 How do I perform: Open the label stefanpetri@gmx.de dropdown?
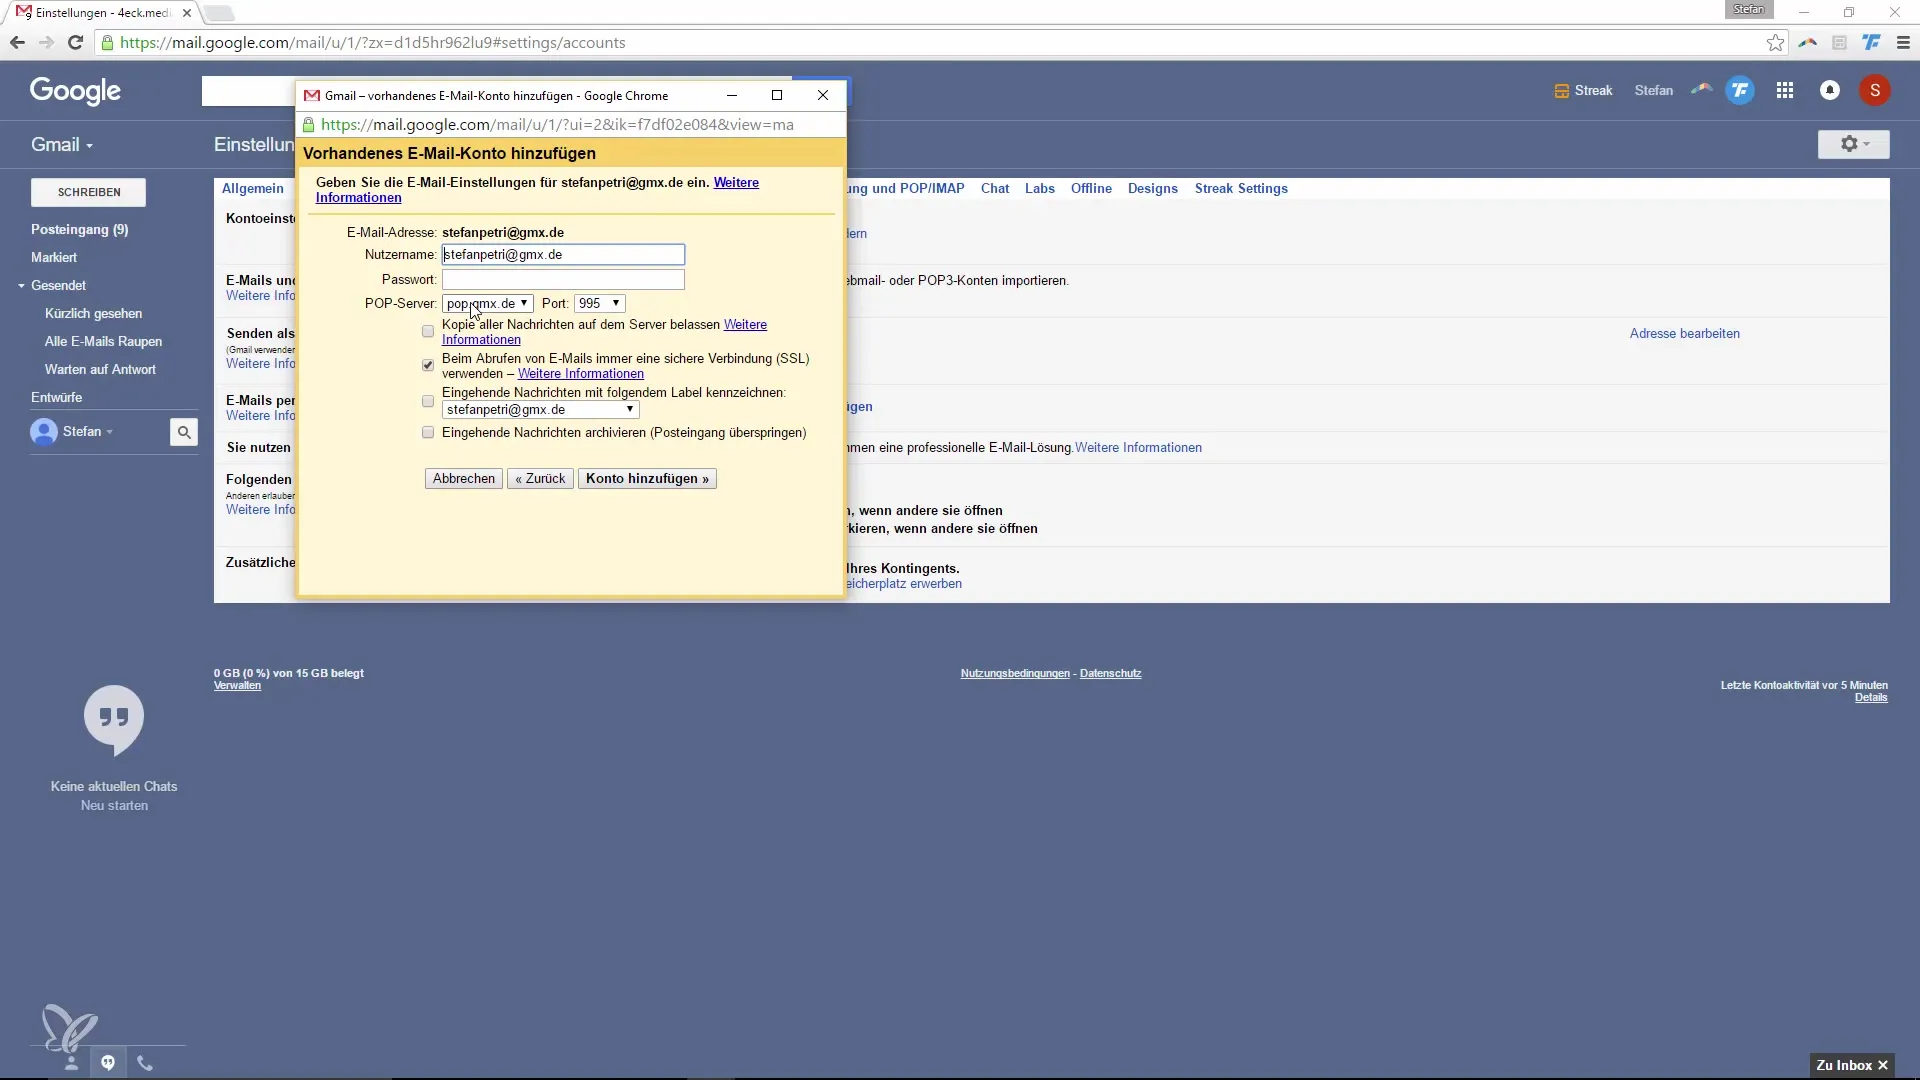(540, 410)
